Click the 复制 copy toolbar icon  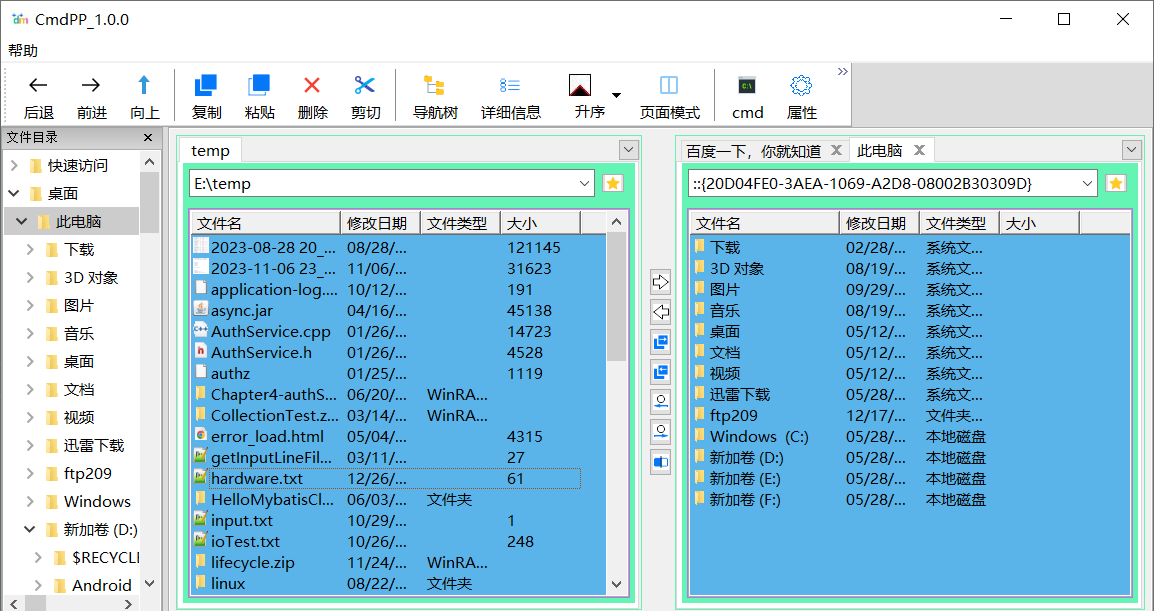[x=206, y=85]
